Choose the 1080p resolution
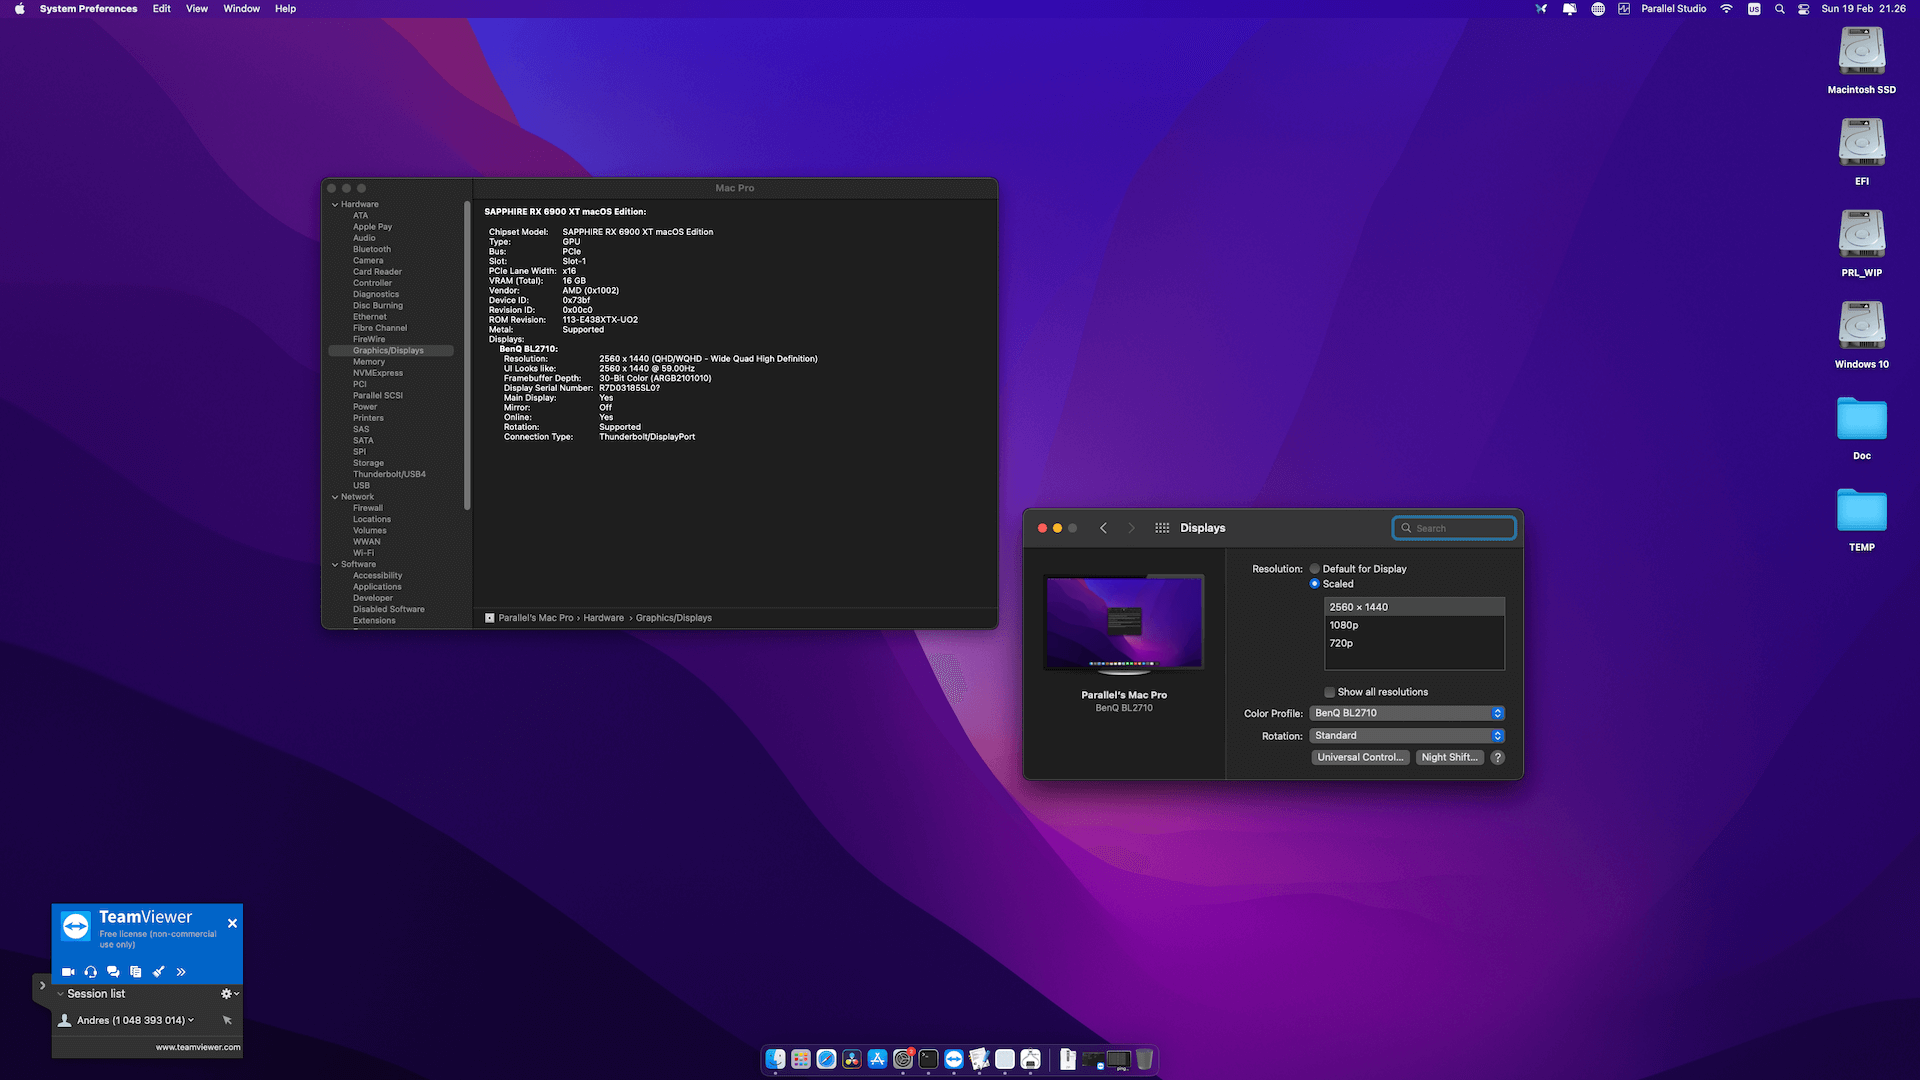The width and height of the screenshot is (1920, 1080). click(x=1414, y=625)
